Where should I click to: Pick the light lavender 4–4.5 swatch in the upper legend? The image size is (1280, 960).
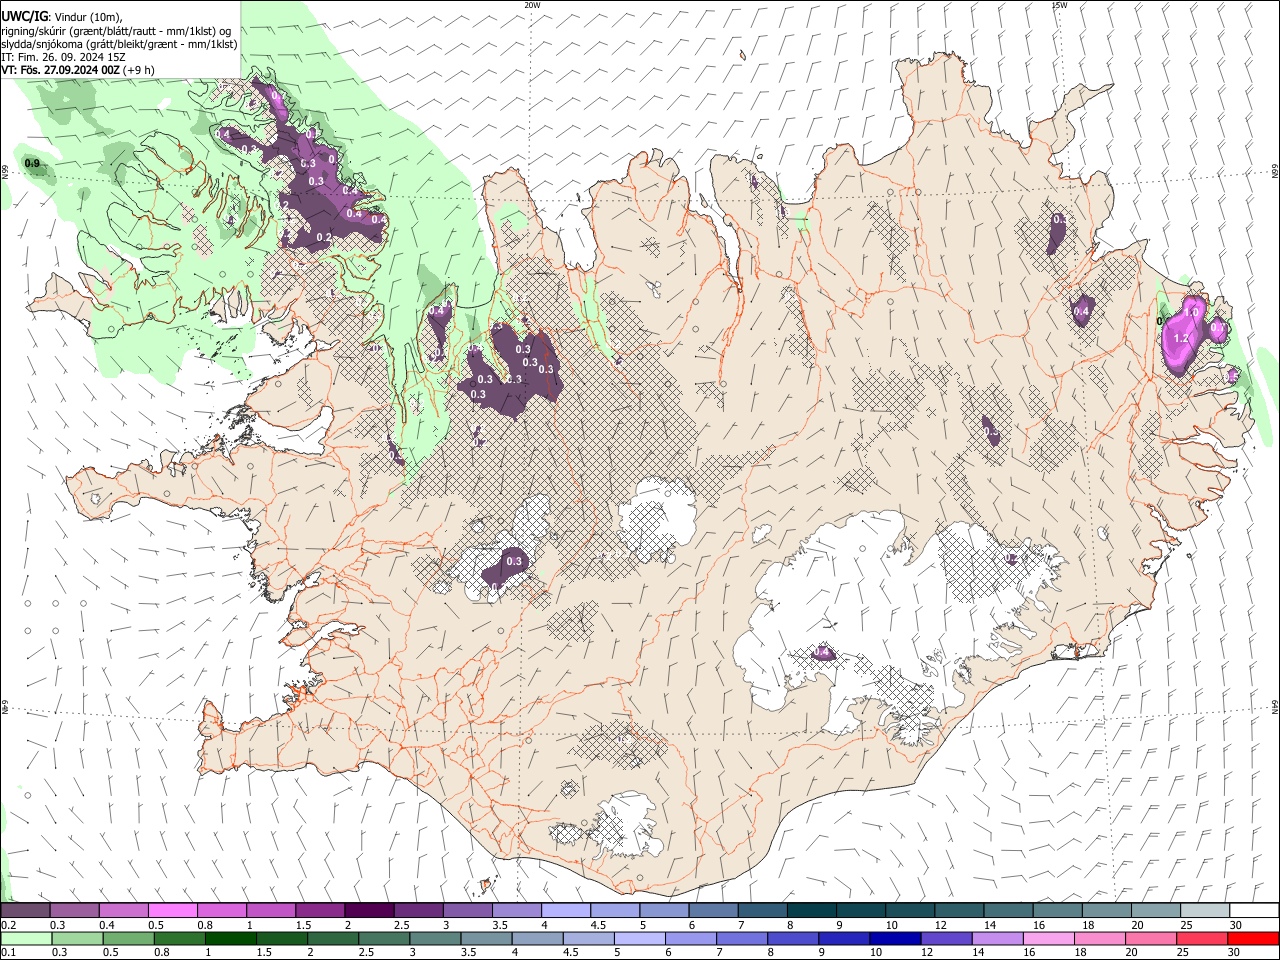[566, 911]
